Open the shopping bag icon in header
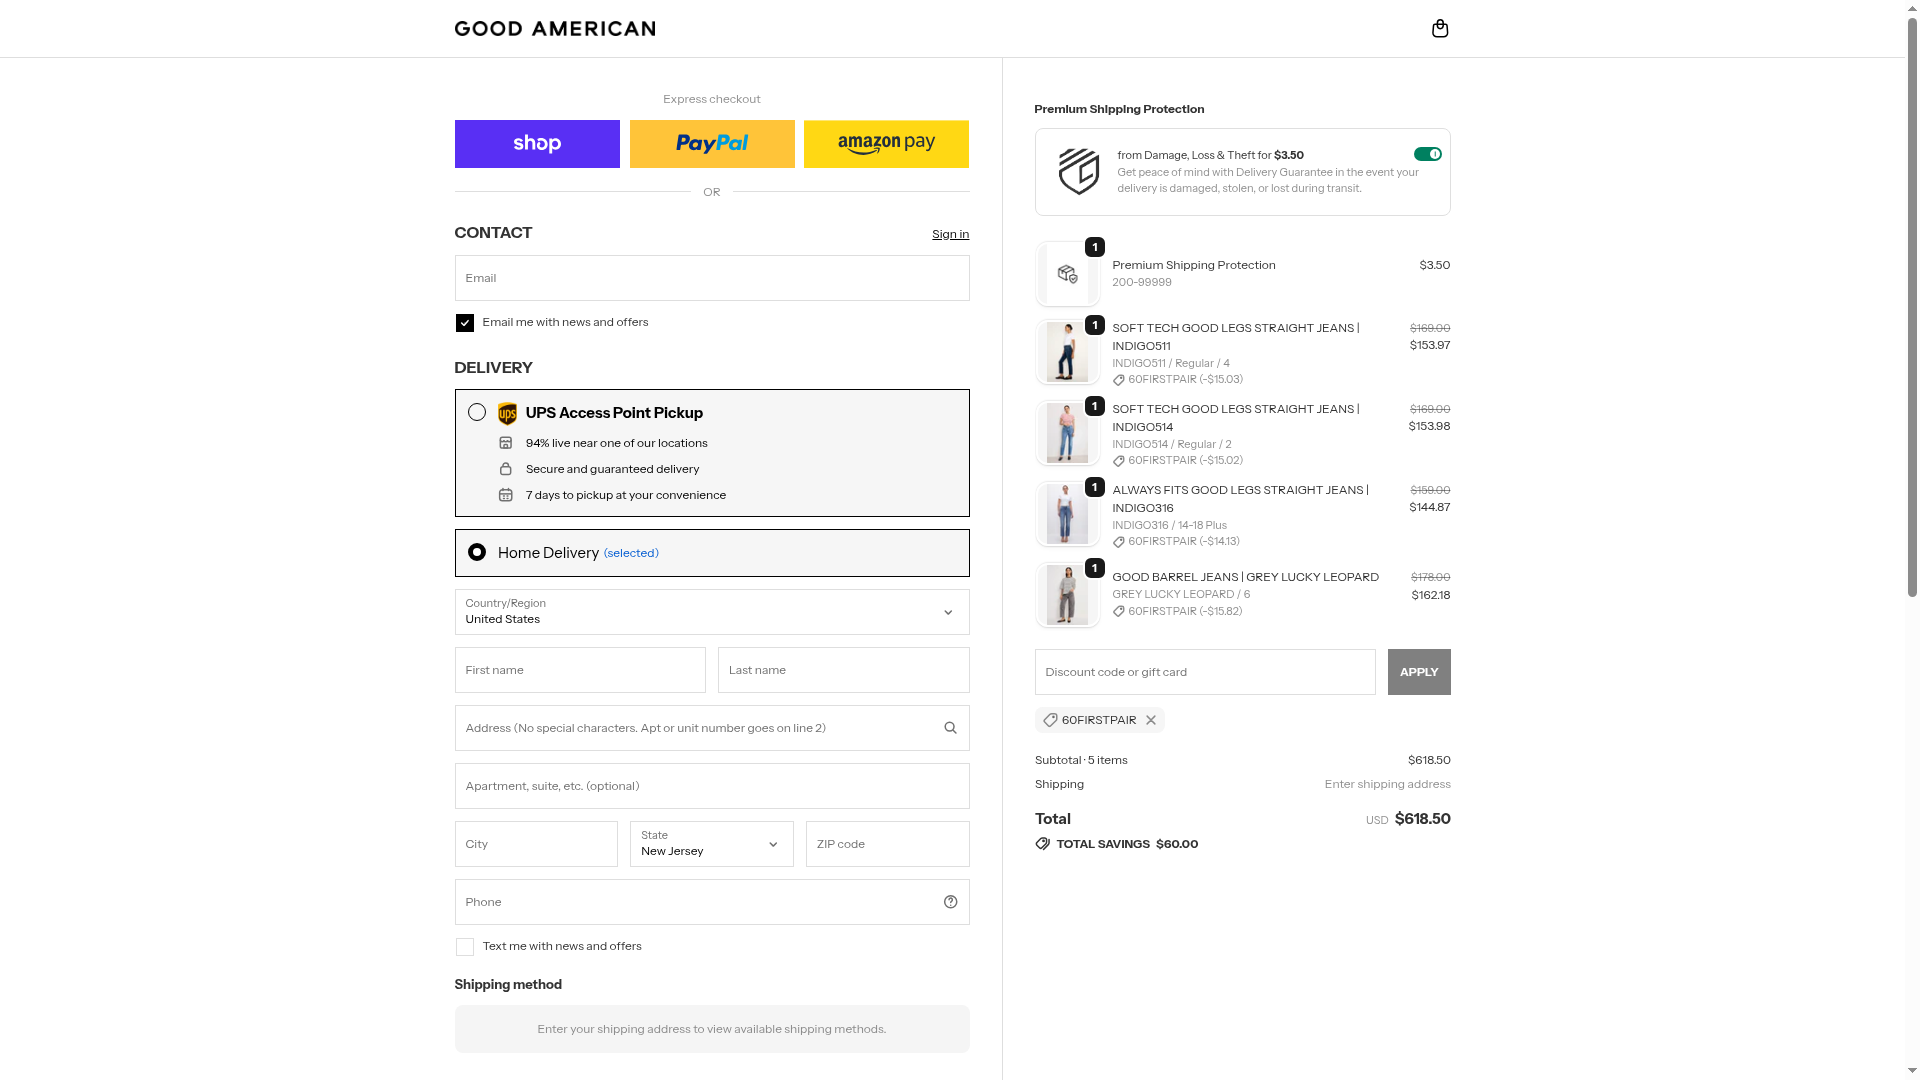The height and width of the screenshot is (1080, 1920). (x=1440, y=28)
